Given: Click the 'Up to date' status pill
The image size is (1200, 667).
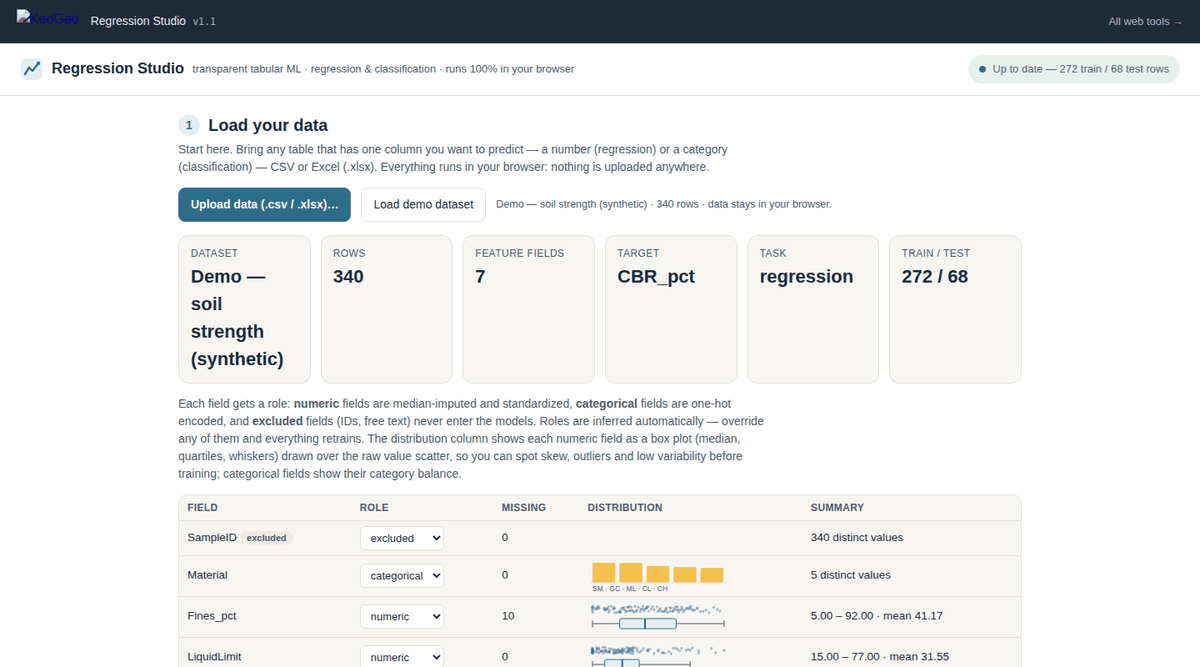Looking at the screenshot, I should (1074, 69).
